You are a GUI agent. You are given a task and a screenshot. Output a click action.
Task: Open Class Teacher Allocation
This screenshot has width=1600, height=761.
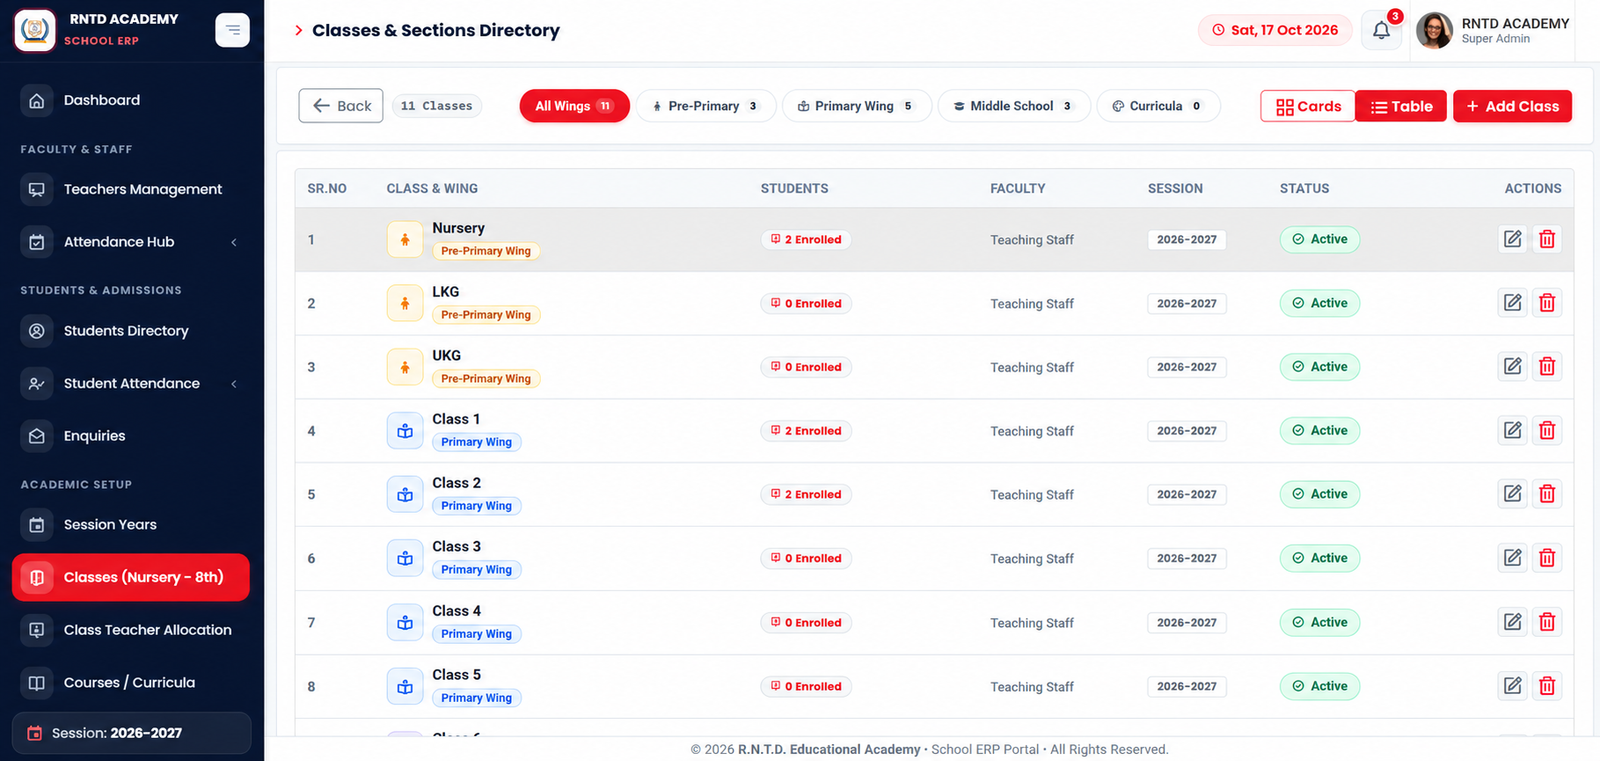[x=131, y=630]
